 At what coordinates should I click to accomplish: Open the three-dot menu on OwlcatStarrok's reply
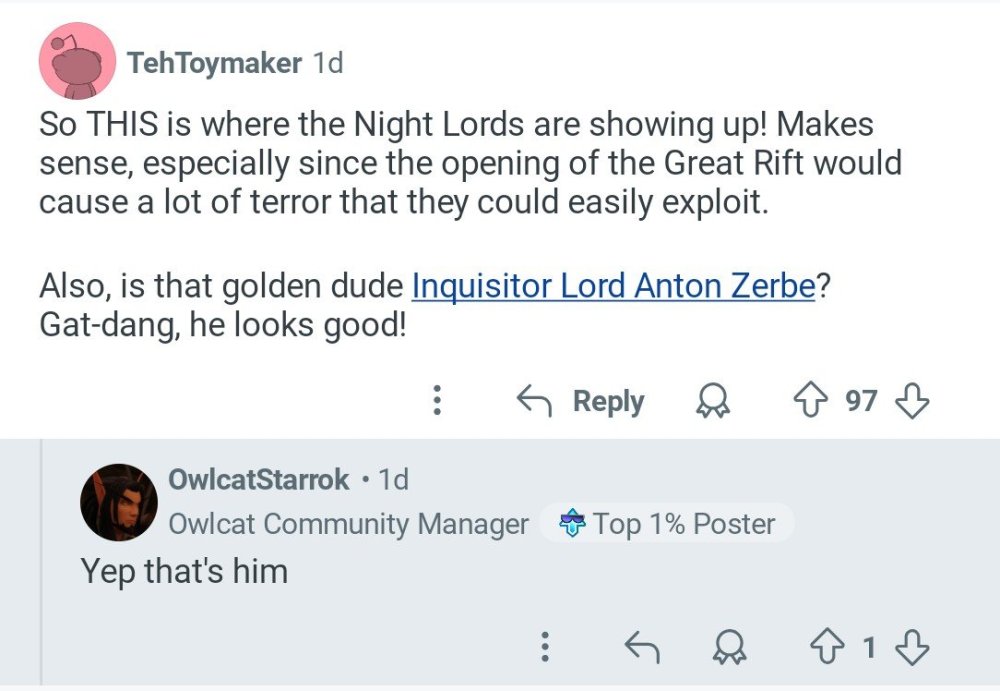click(x=545, y=648)
